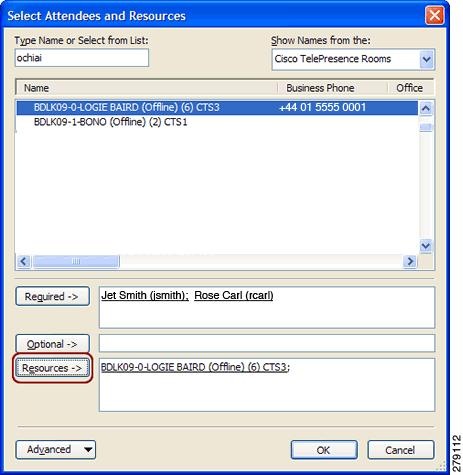Image resolution: width=463 pixels, height=475 pixels.
Task: Click the Cancel button
Action: coord(401,450)
